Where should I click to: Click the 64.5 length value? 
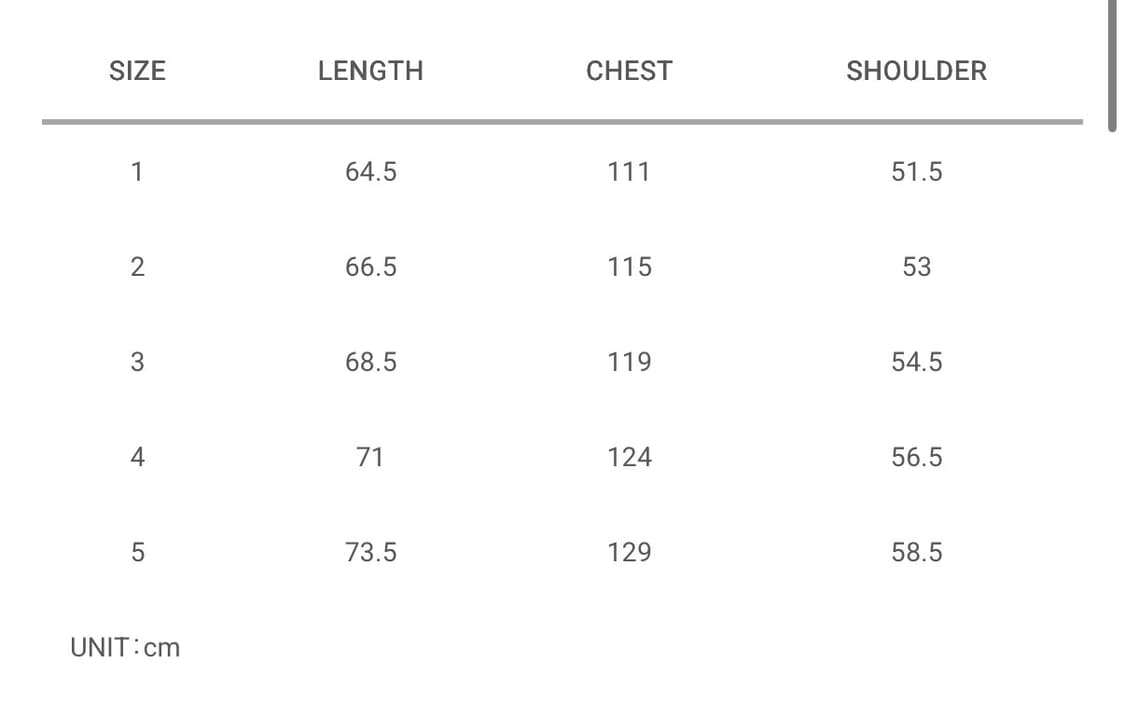[370, 172]
